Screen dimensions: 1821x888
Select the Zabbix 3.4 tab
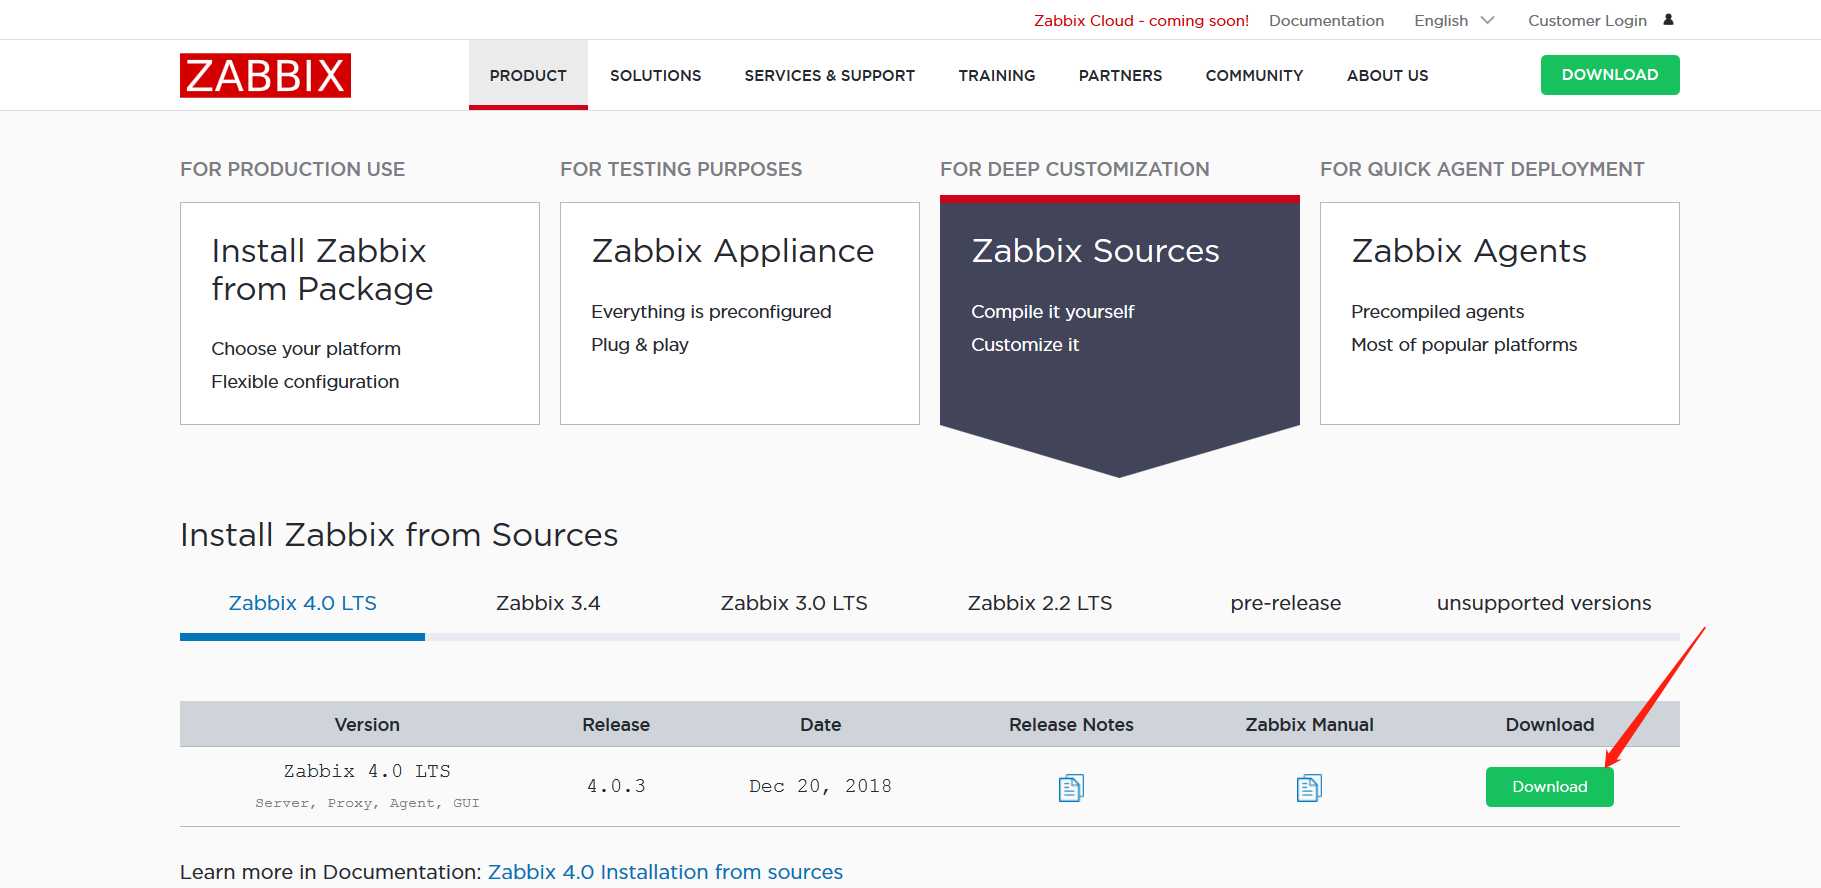(x=548, y=603)
